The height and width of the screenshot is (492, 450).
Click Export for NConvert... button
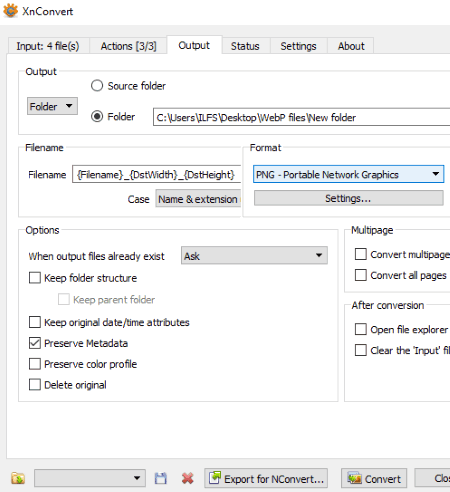pos(266,478)
